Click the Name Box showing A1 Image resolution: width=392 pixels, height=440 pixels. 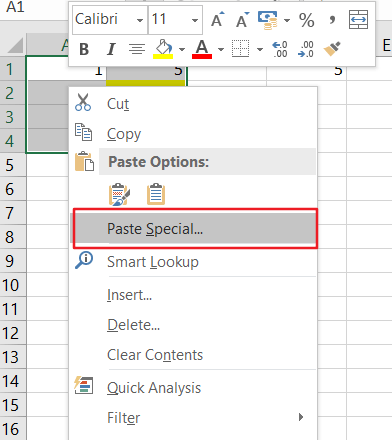(33, 7)
